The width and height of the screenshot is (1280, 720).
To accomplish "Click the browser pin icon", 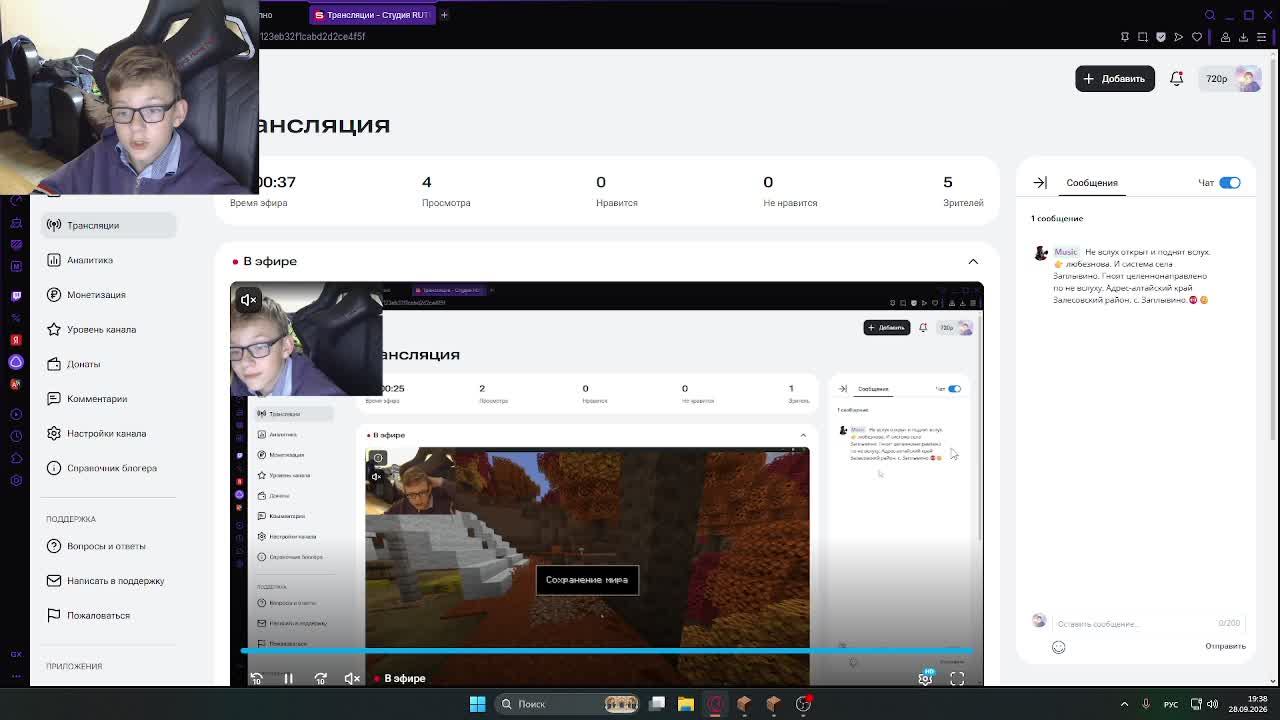I will (x=1125, y=37).
